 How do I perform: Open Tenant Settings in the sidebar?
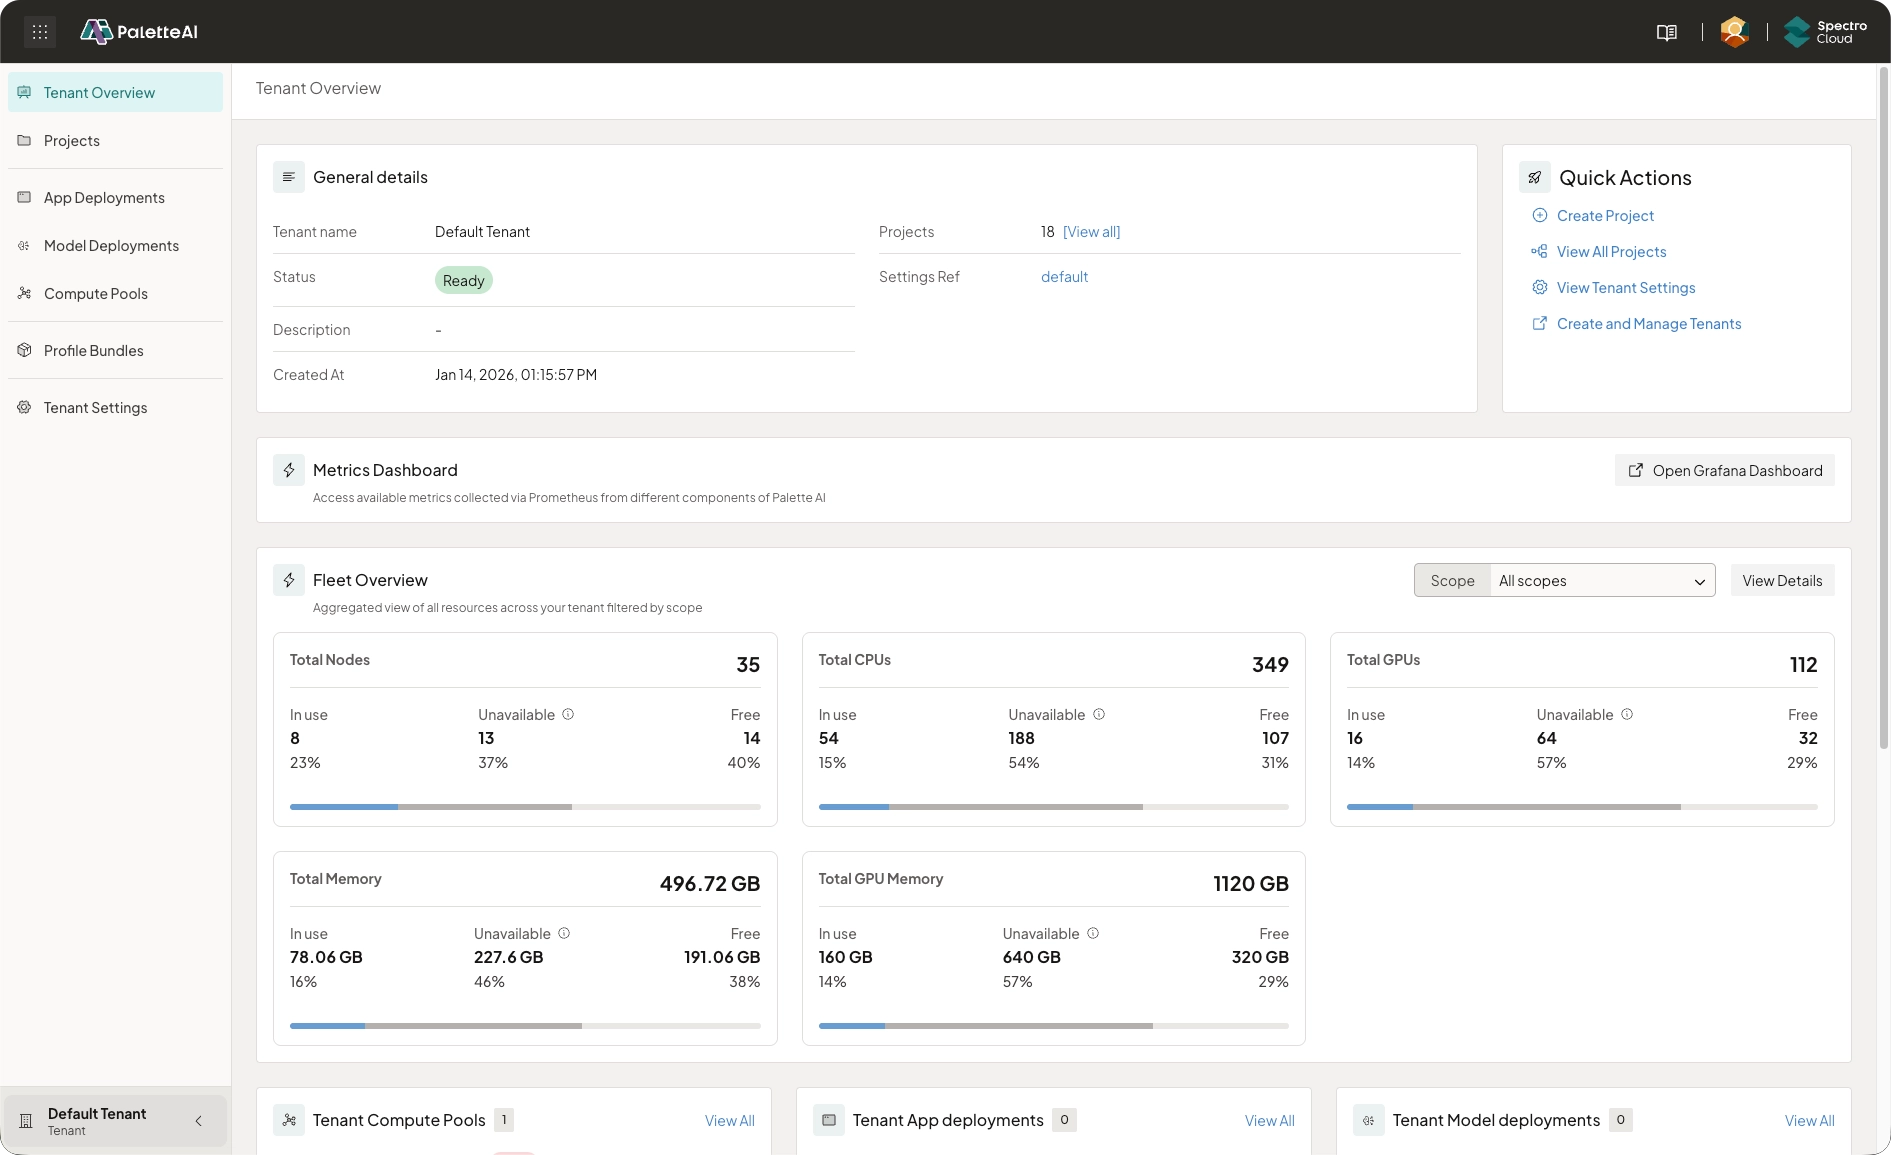pos(115,407)
